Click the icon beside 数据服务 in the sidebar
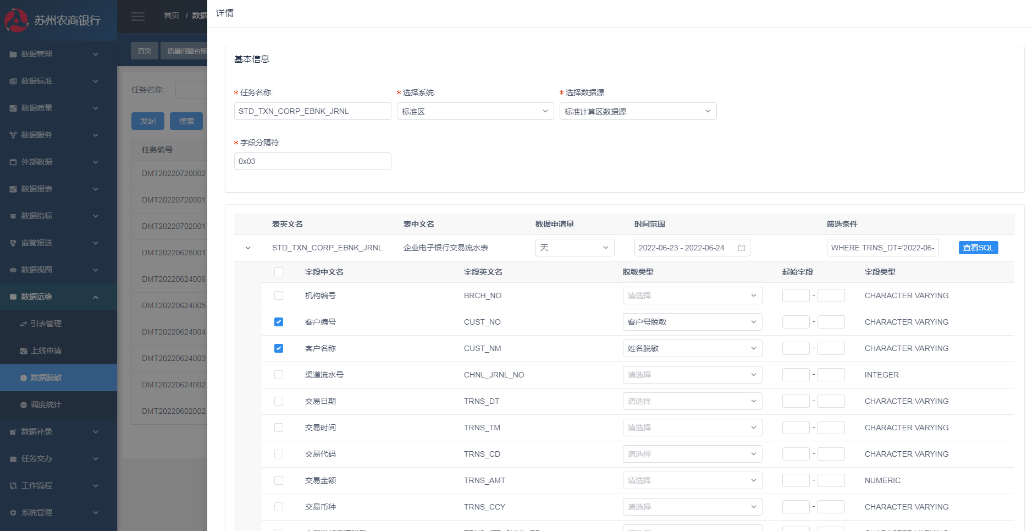The height and width of the screenshot is (531, 1033). [x=13, y=135]
